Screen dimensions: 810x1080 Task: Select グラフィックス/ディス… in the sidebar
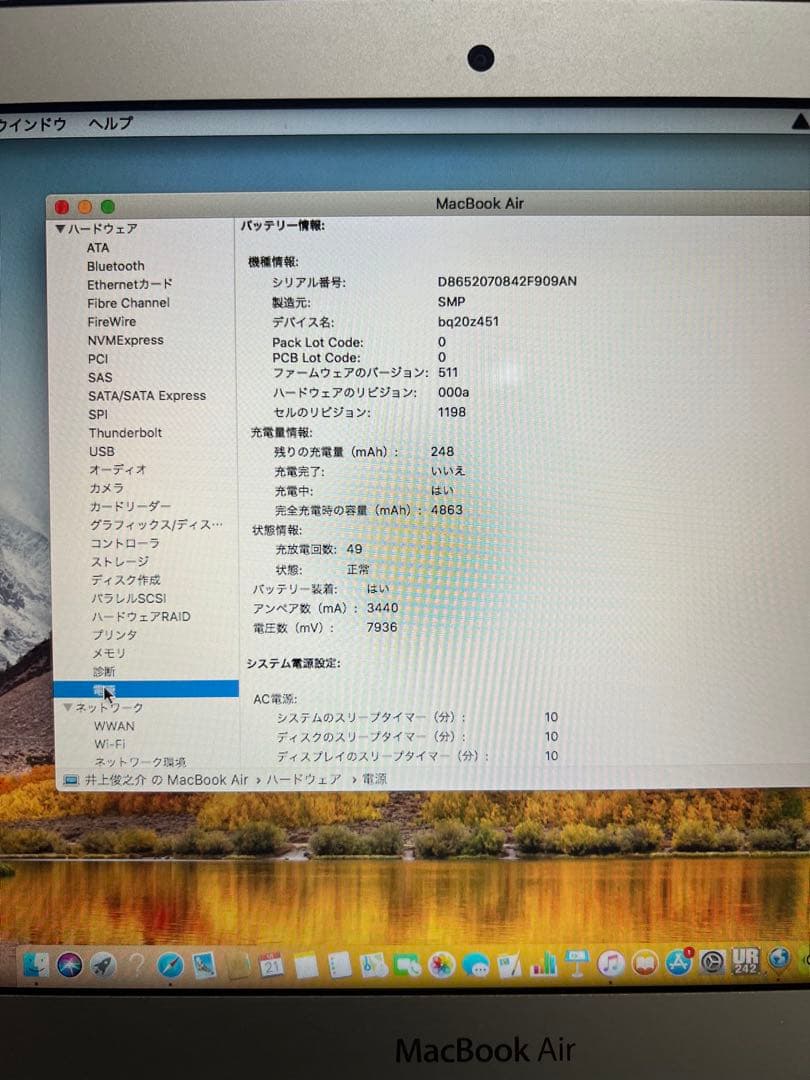tap(156, 526)
